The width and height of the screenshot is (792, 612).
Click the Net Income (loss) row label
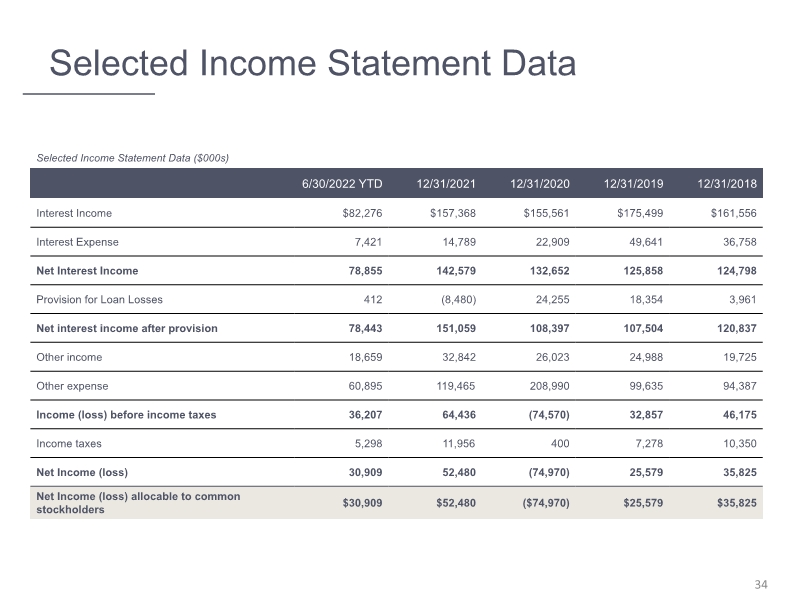coord(82,472)
